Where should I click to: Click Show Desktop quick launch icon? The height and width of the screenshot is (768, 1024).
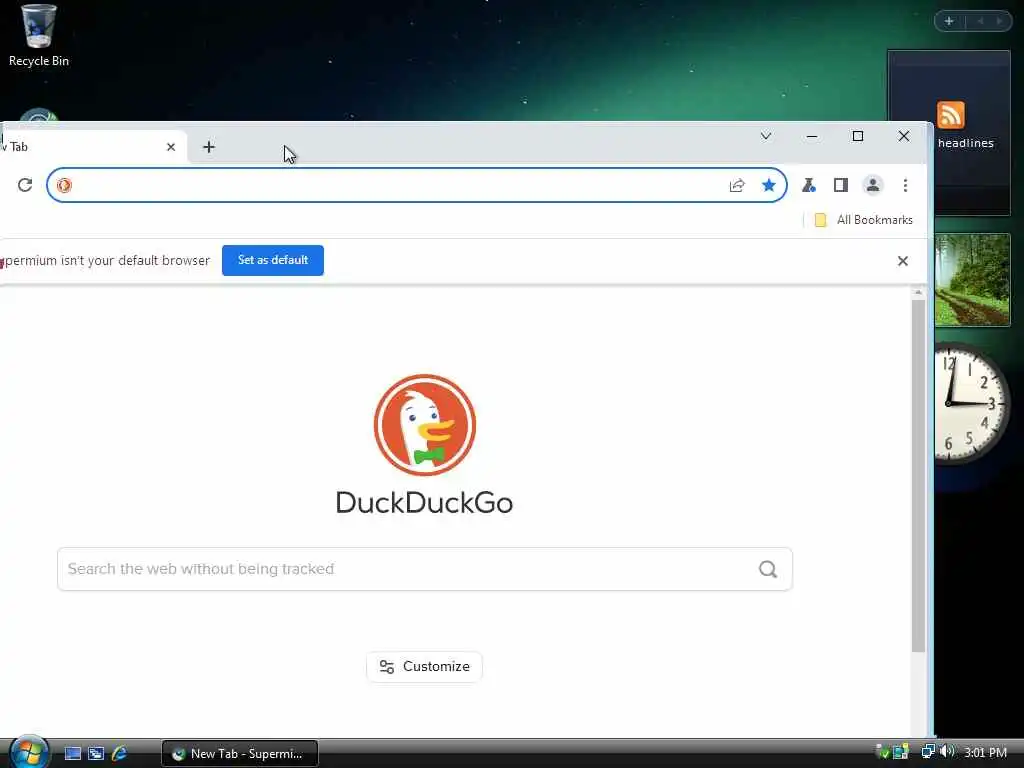tap(72, 754)
